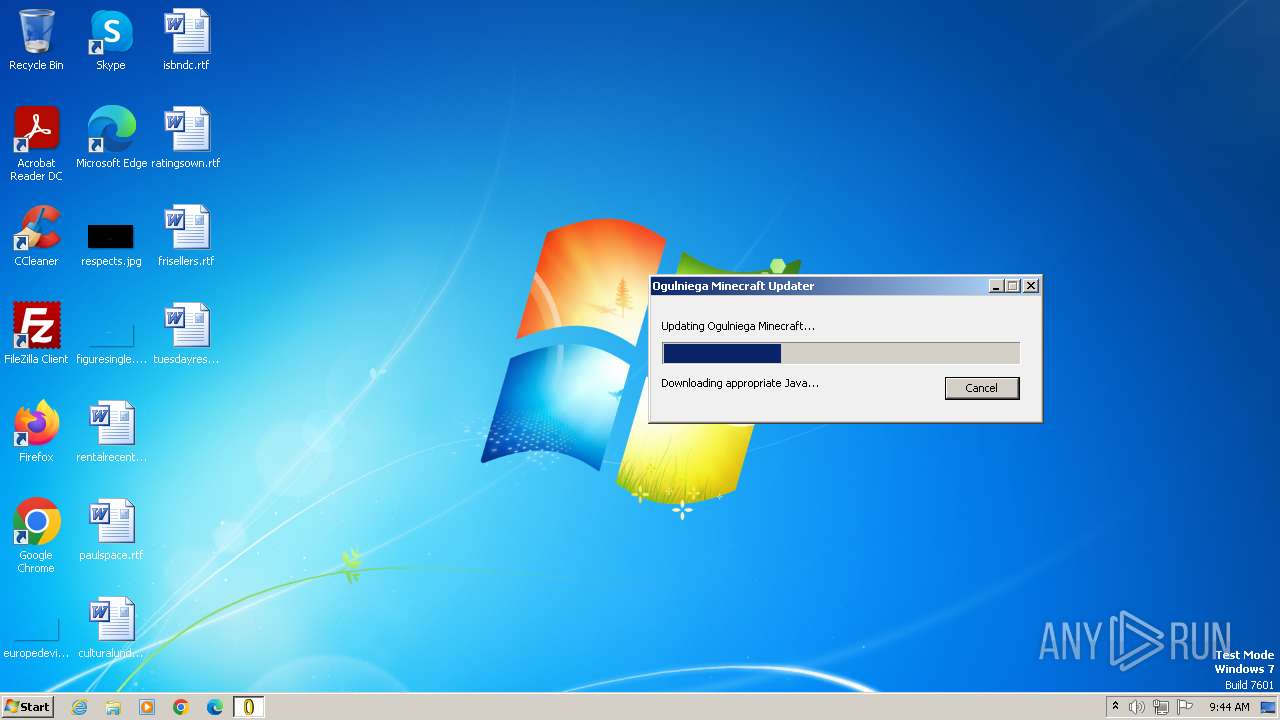Screen dimensions: 1280x720
Task: Click the 'Updating Ogulniega Minecraft...' label
Action: pos(738,326)
